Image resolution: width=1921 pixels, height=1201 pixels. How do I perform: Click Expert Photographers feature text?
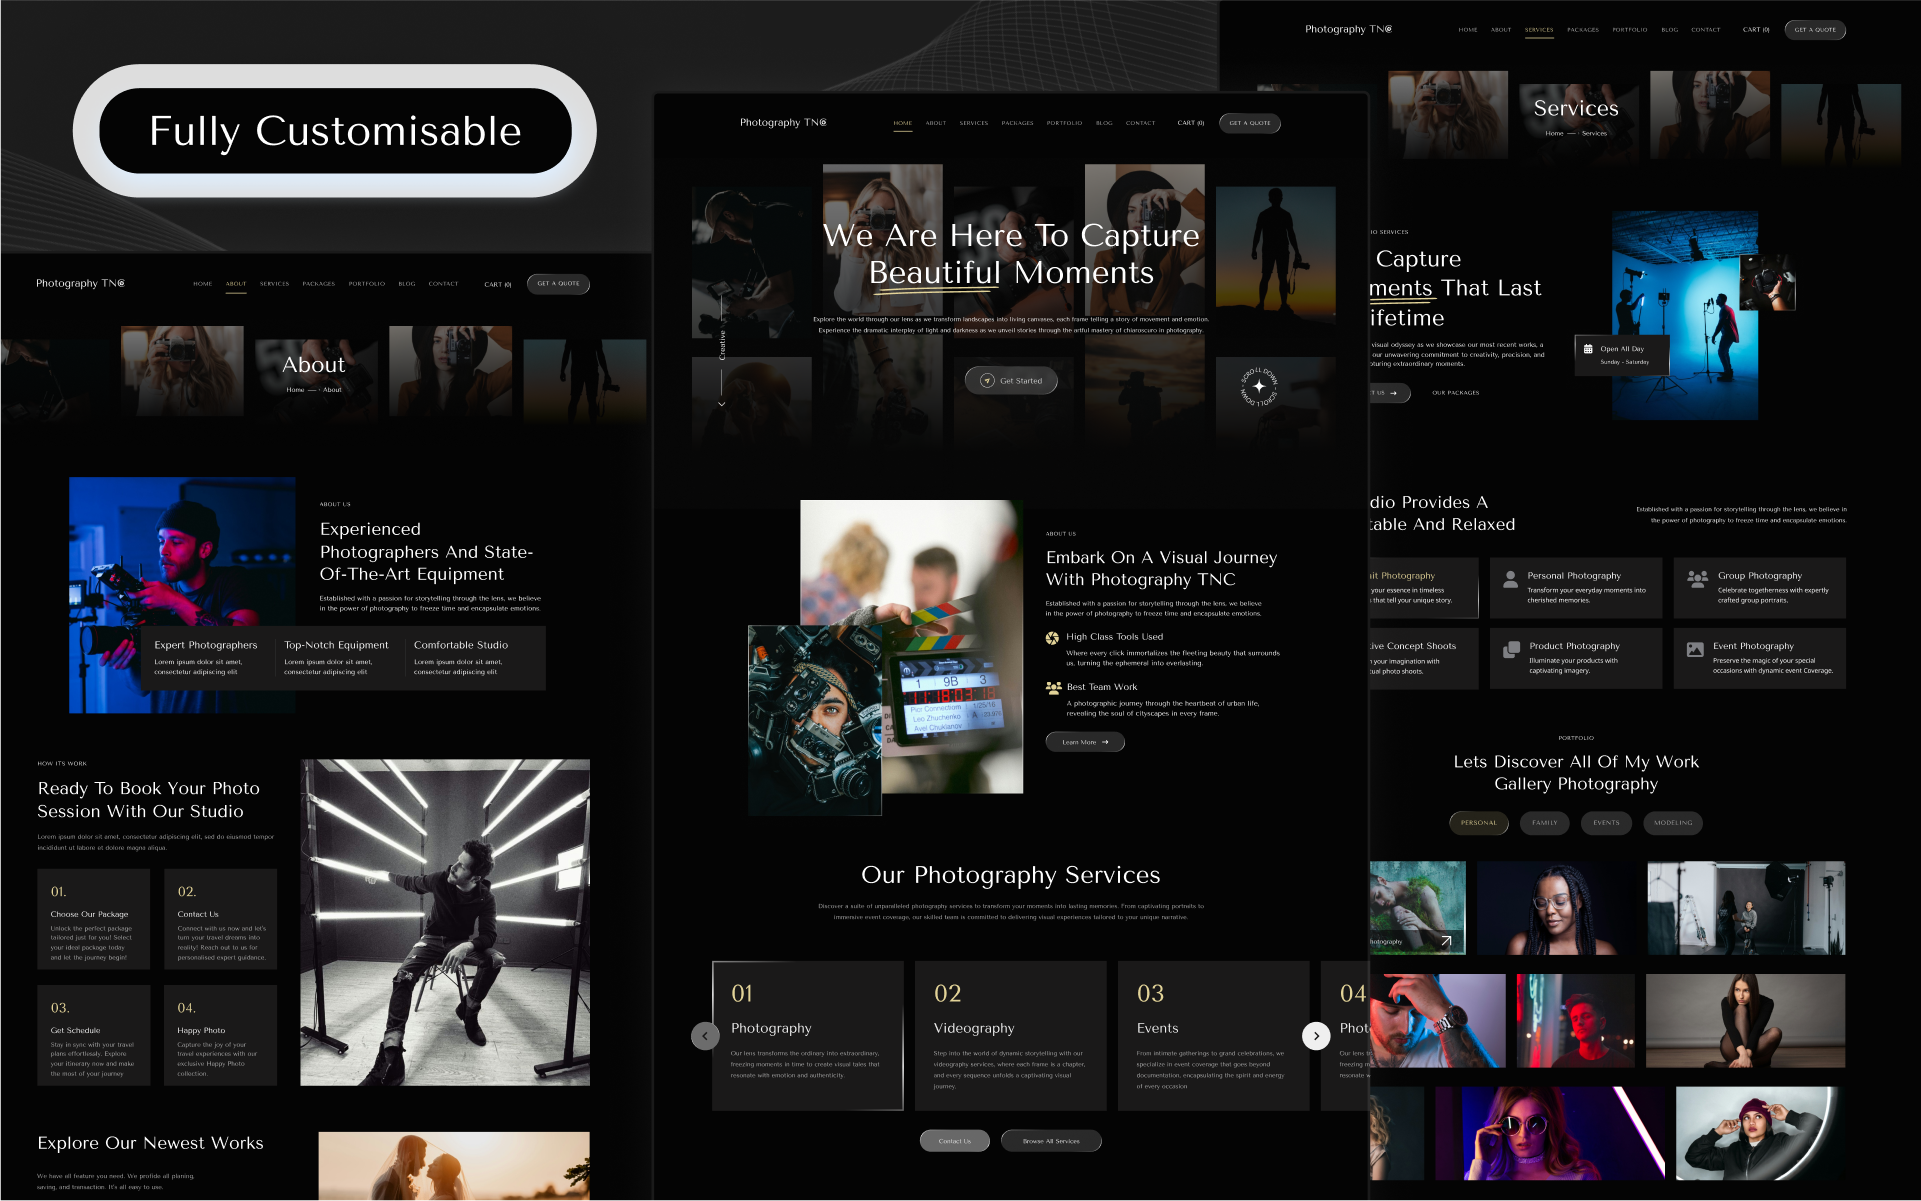coord(206,646)
